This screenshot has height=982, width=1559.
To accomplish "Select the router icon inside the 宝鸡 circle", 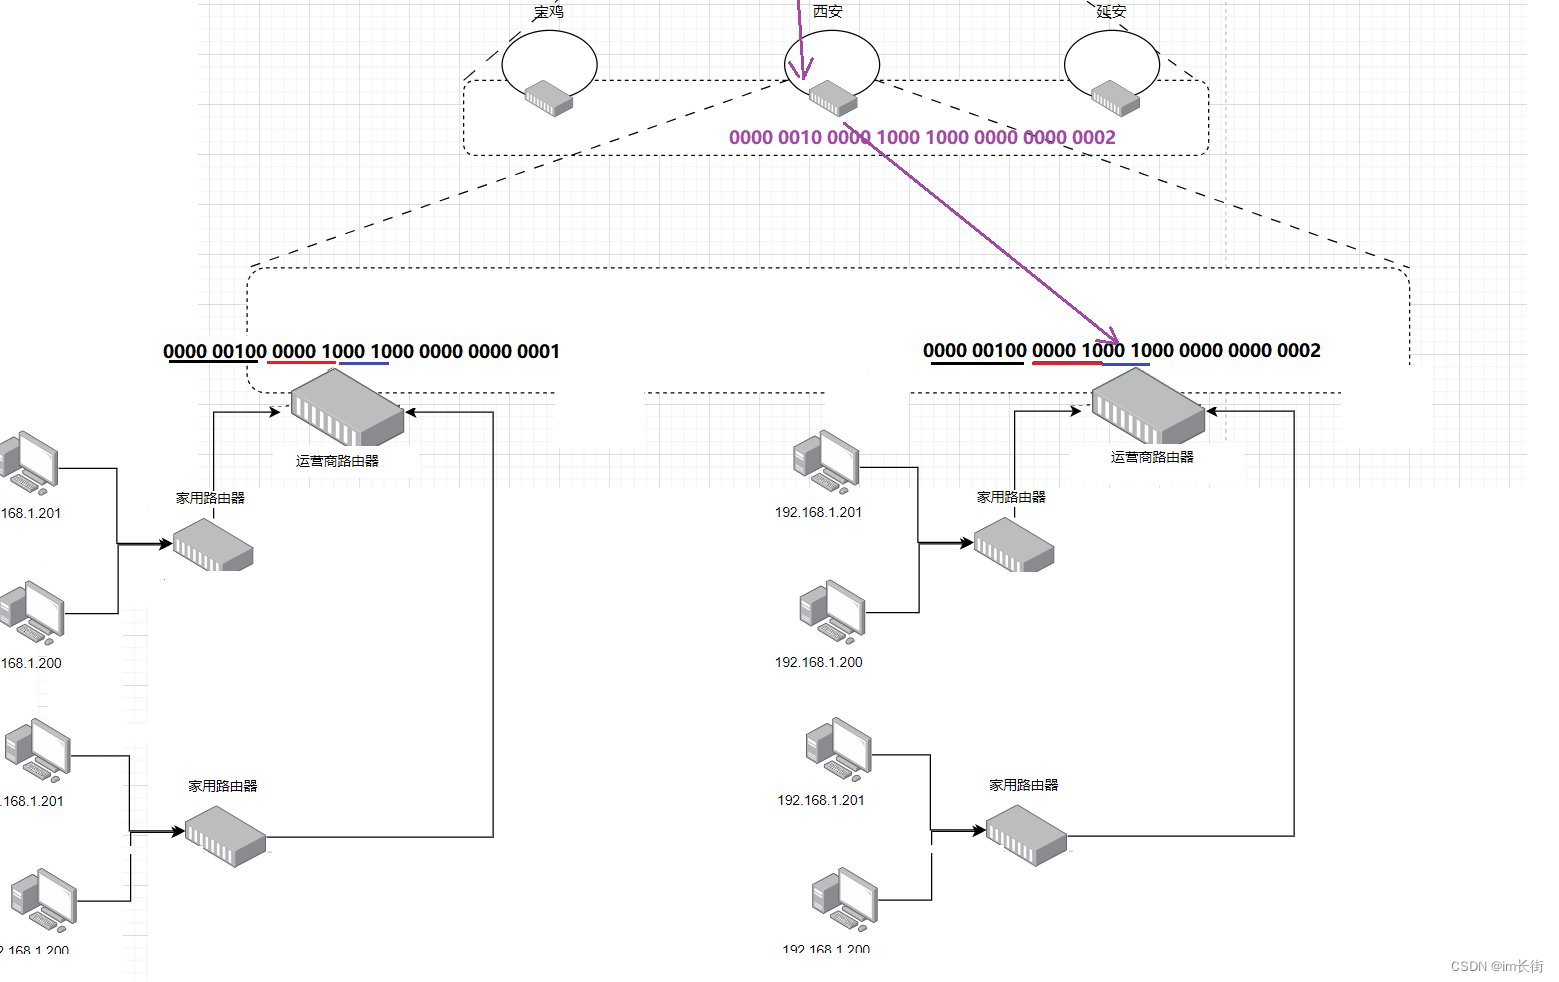I will [549, 98].
